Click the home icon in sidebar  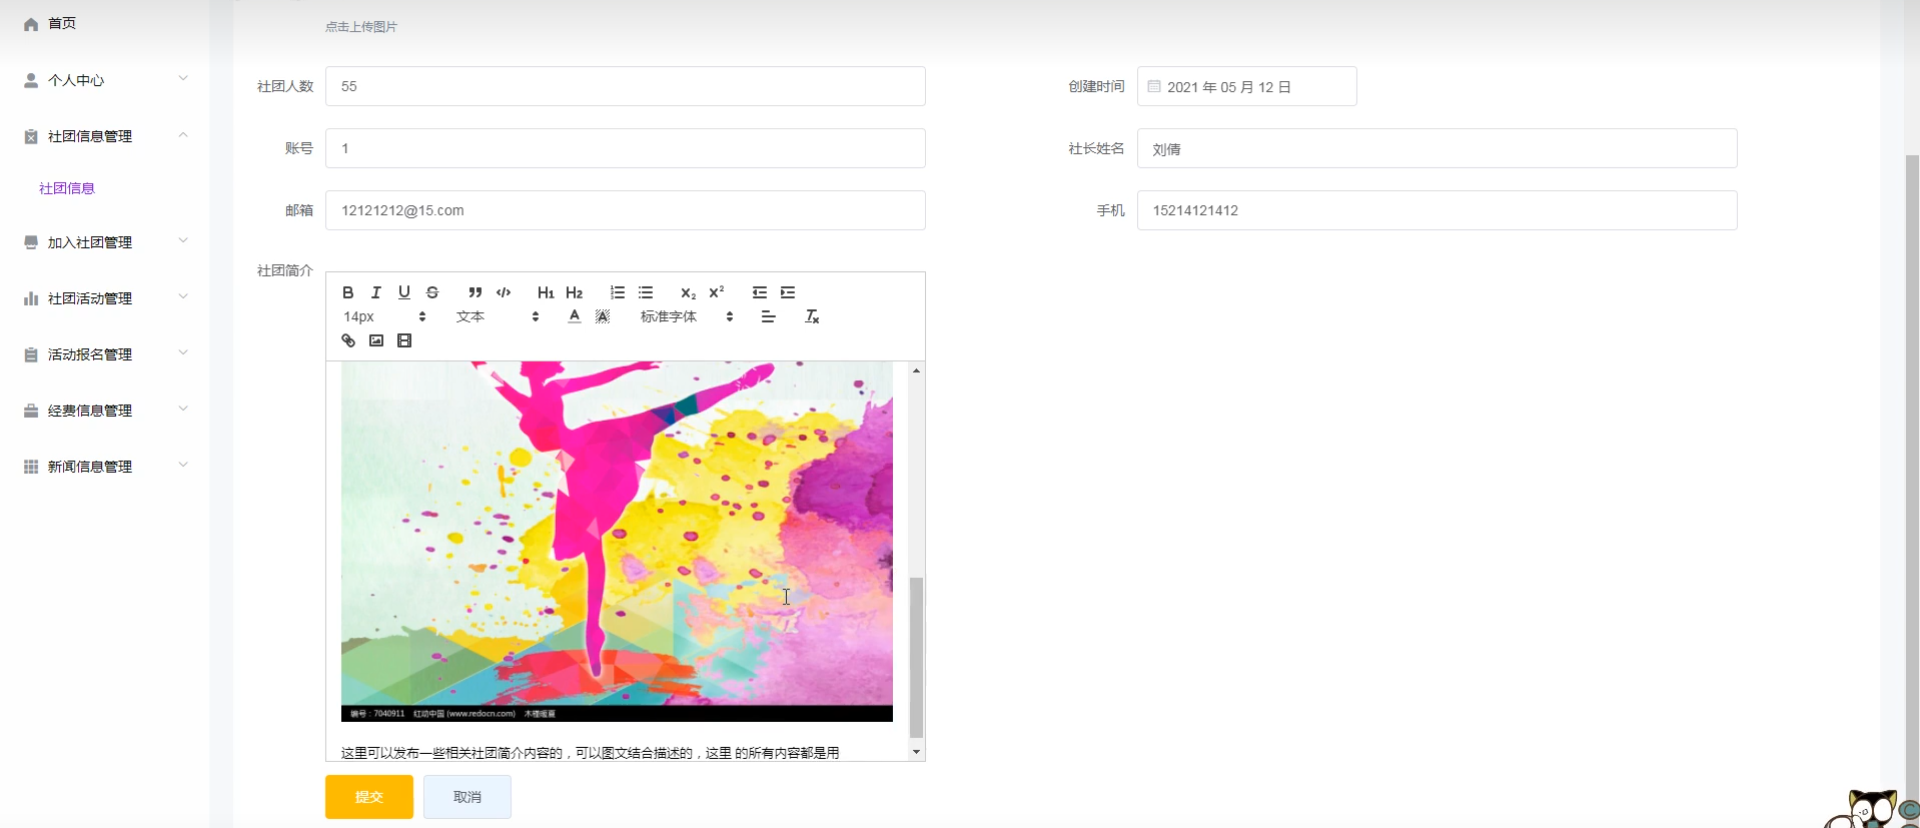click(x=31, y=24)
